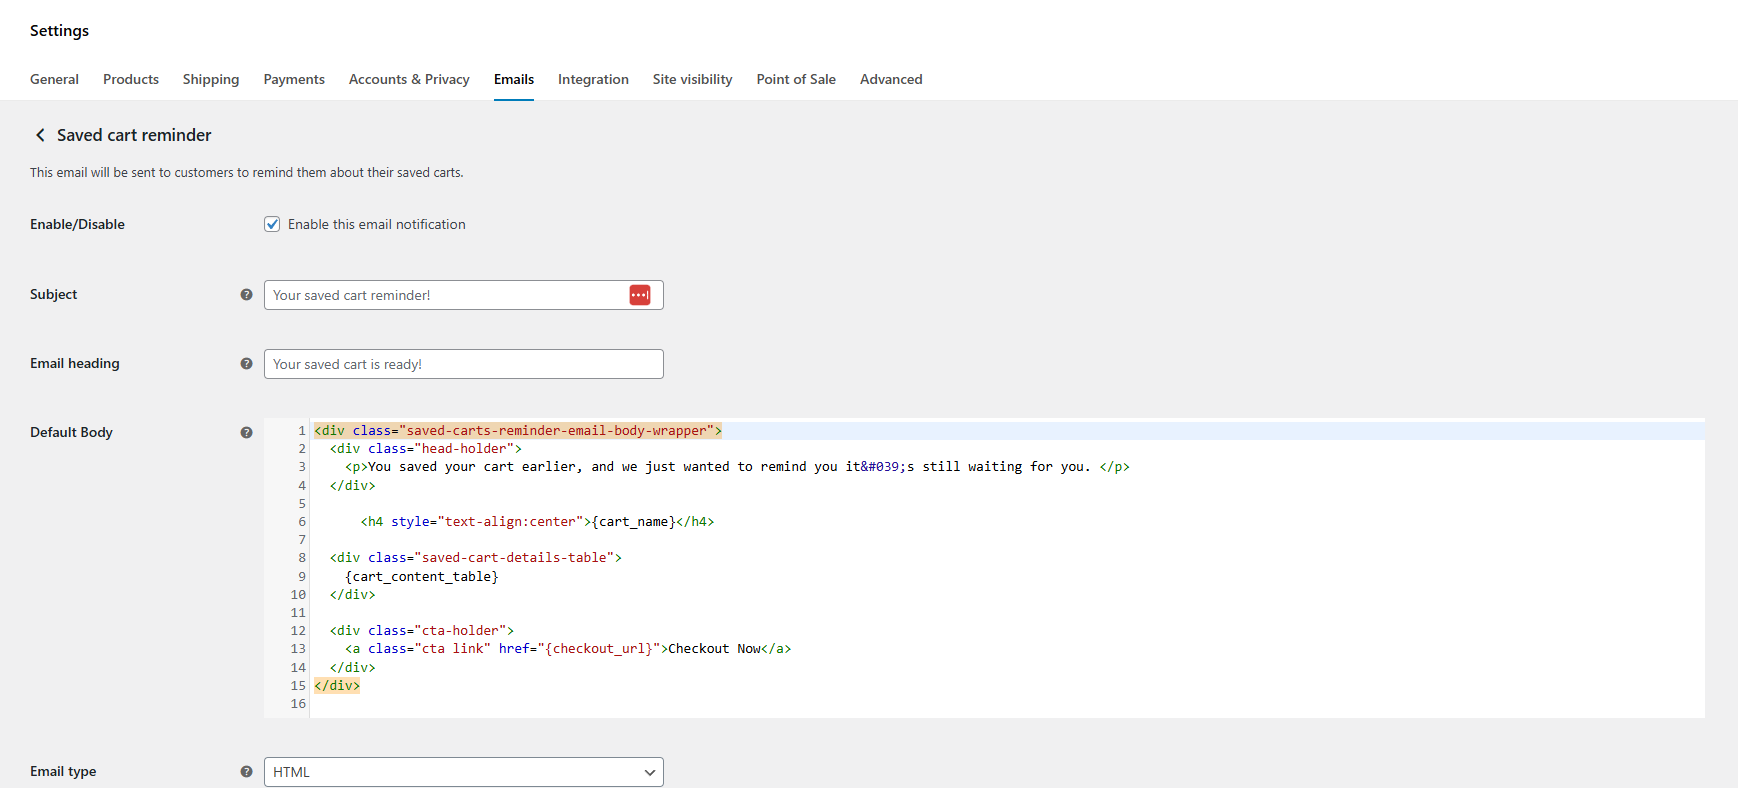The image size is (1738, 788).
Task: Open the Products settings tab
Action: coord(131,80)
